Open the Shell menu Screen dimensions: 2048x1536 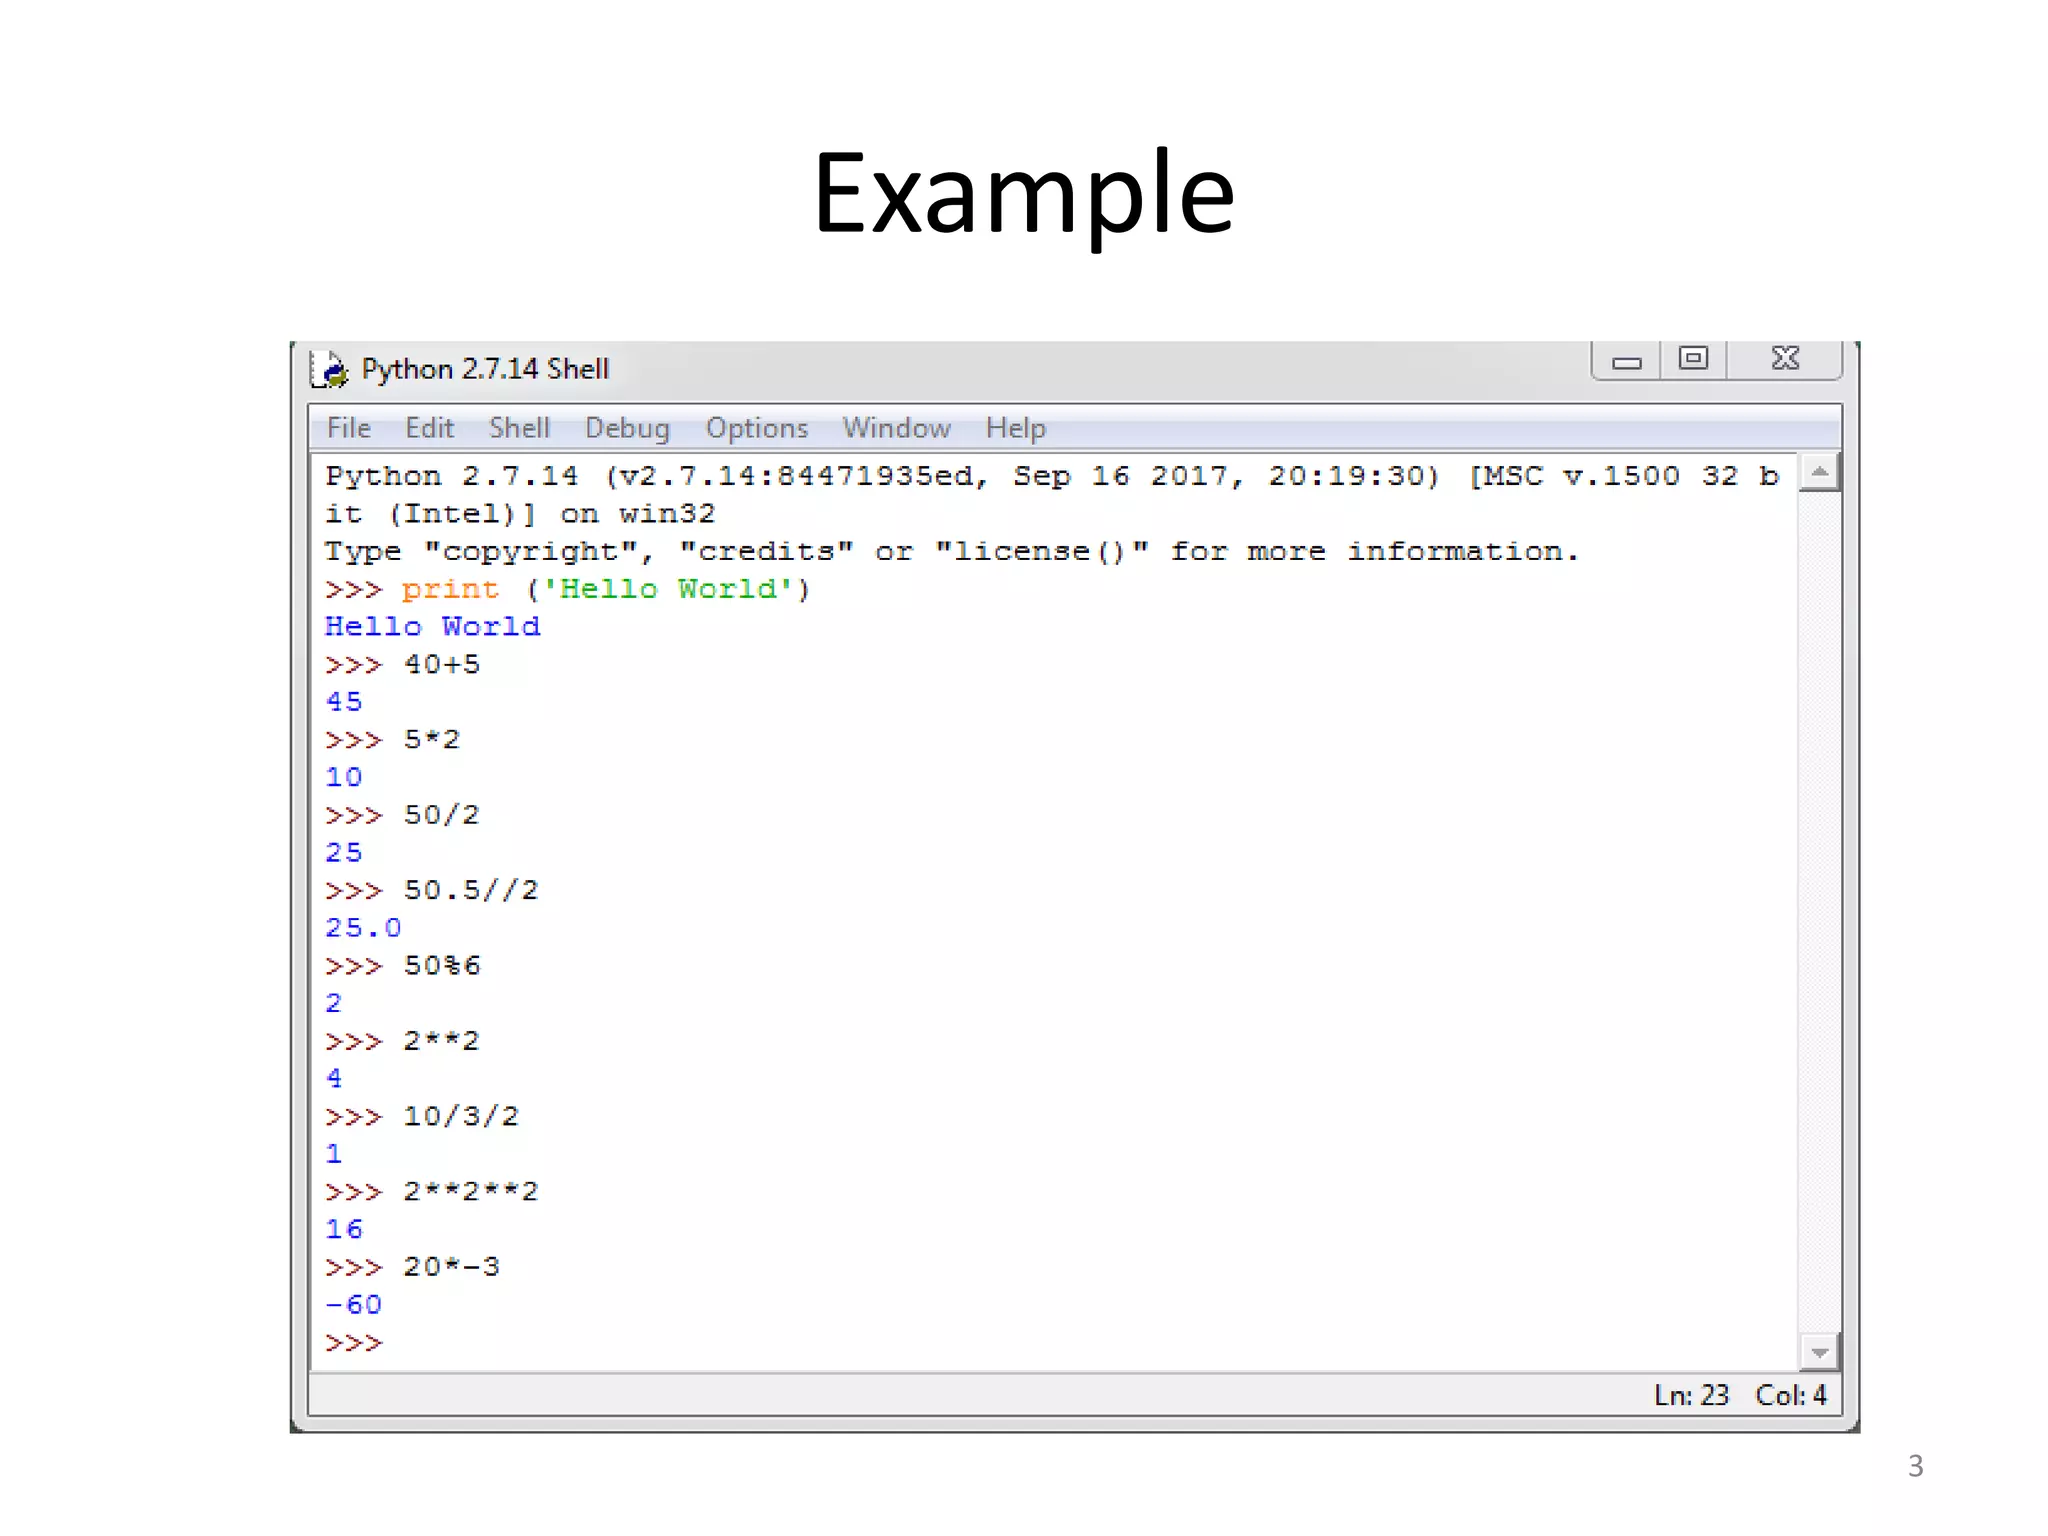[x=519, y=428]
